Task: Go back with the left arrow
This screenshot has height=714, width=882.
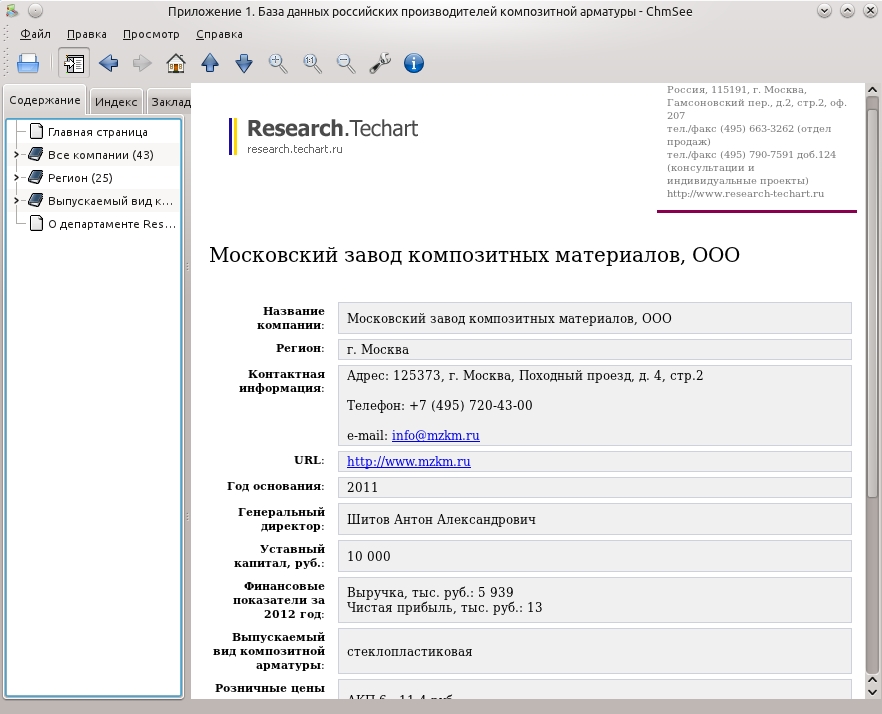Action: [x=108, y=63]
